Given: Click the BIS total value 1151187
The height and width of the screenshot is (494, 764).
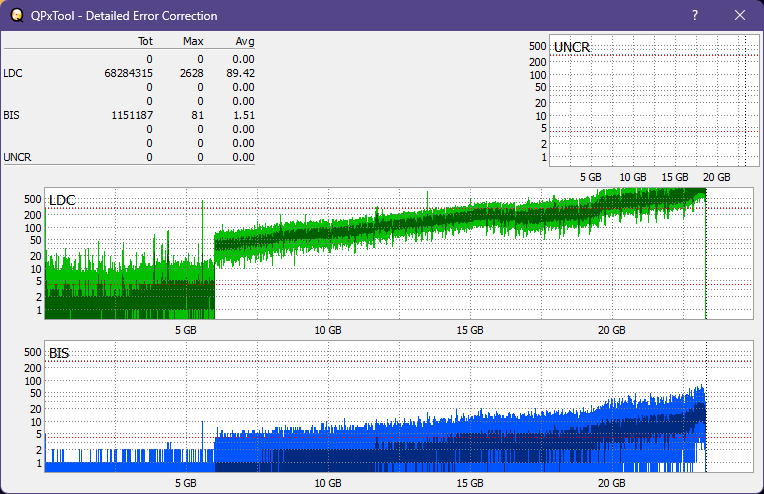Looking at the screenshot, I should click(131, 115).
